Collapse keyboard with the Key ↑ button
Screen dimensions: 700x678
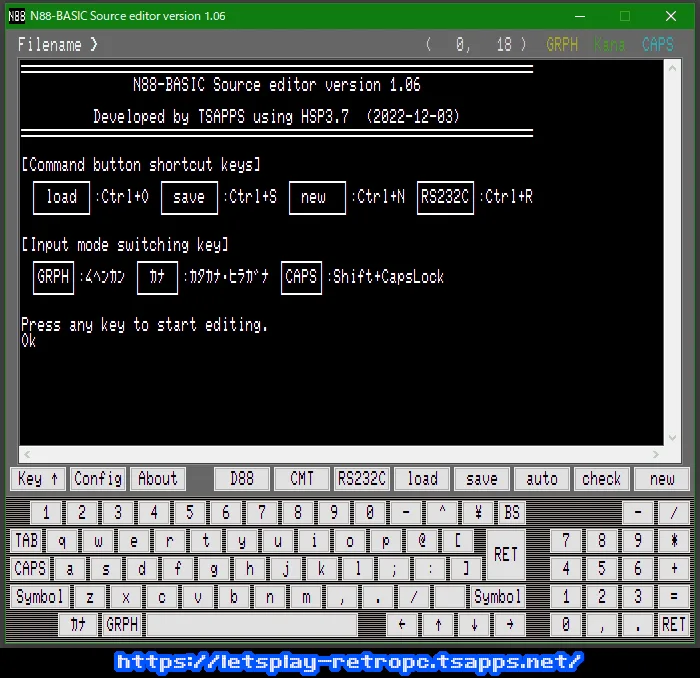pyautogui.click(x=40, y=479)
